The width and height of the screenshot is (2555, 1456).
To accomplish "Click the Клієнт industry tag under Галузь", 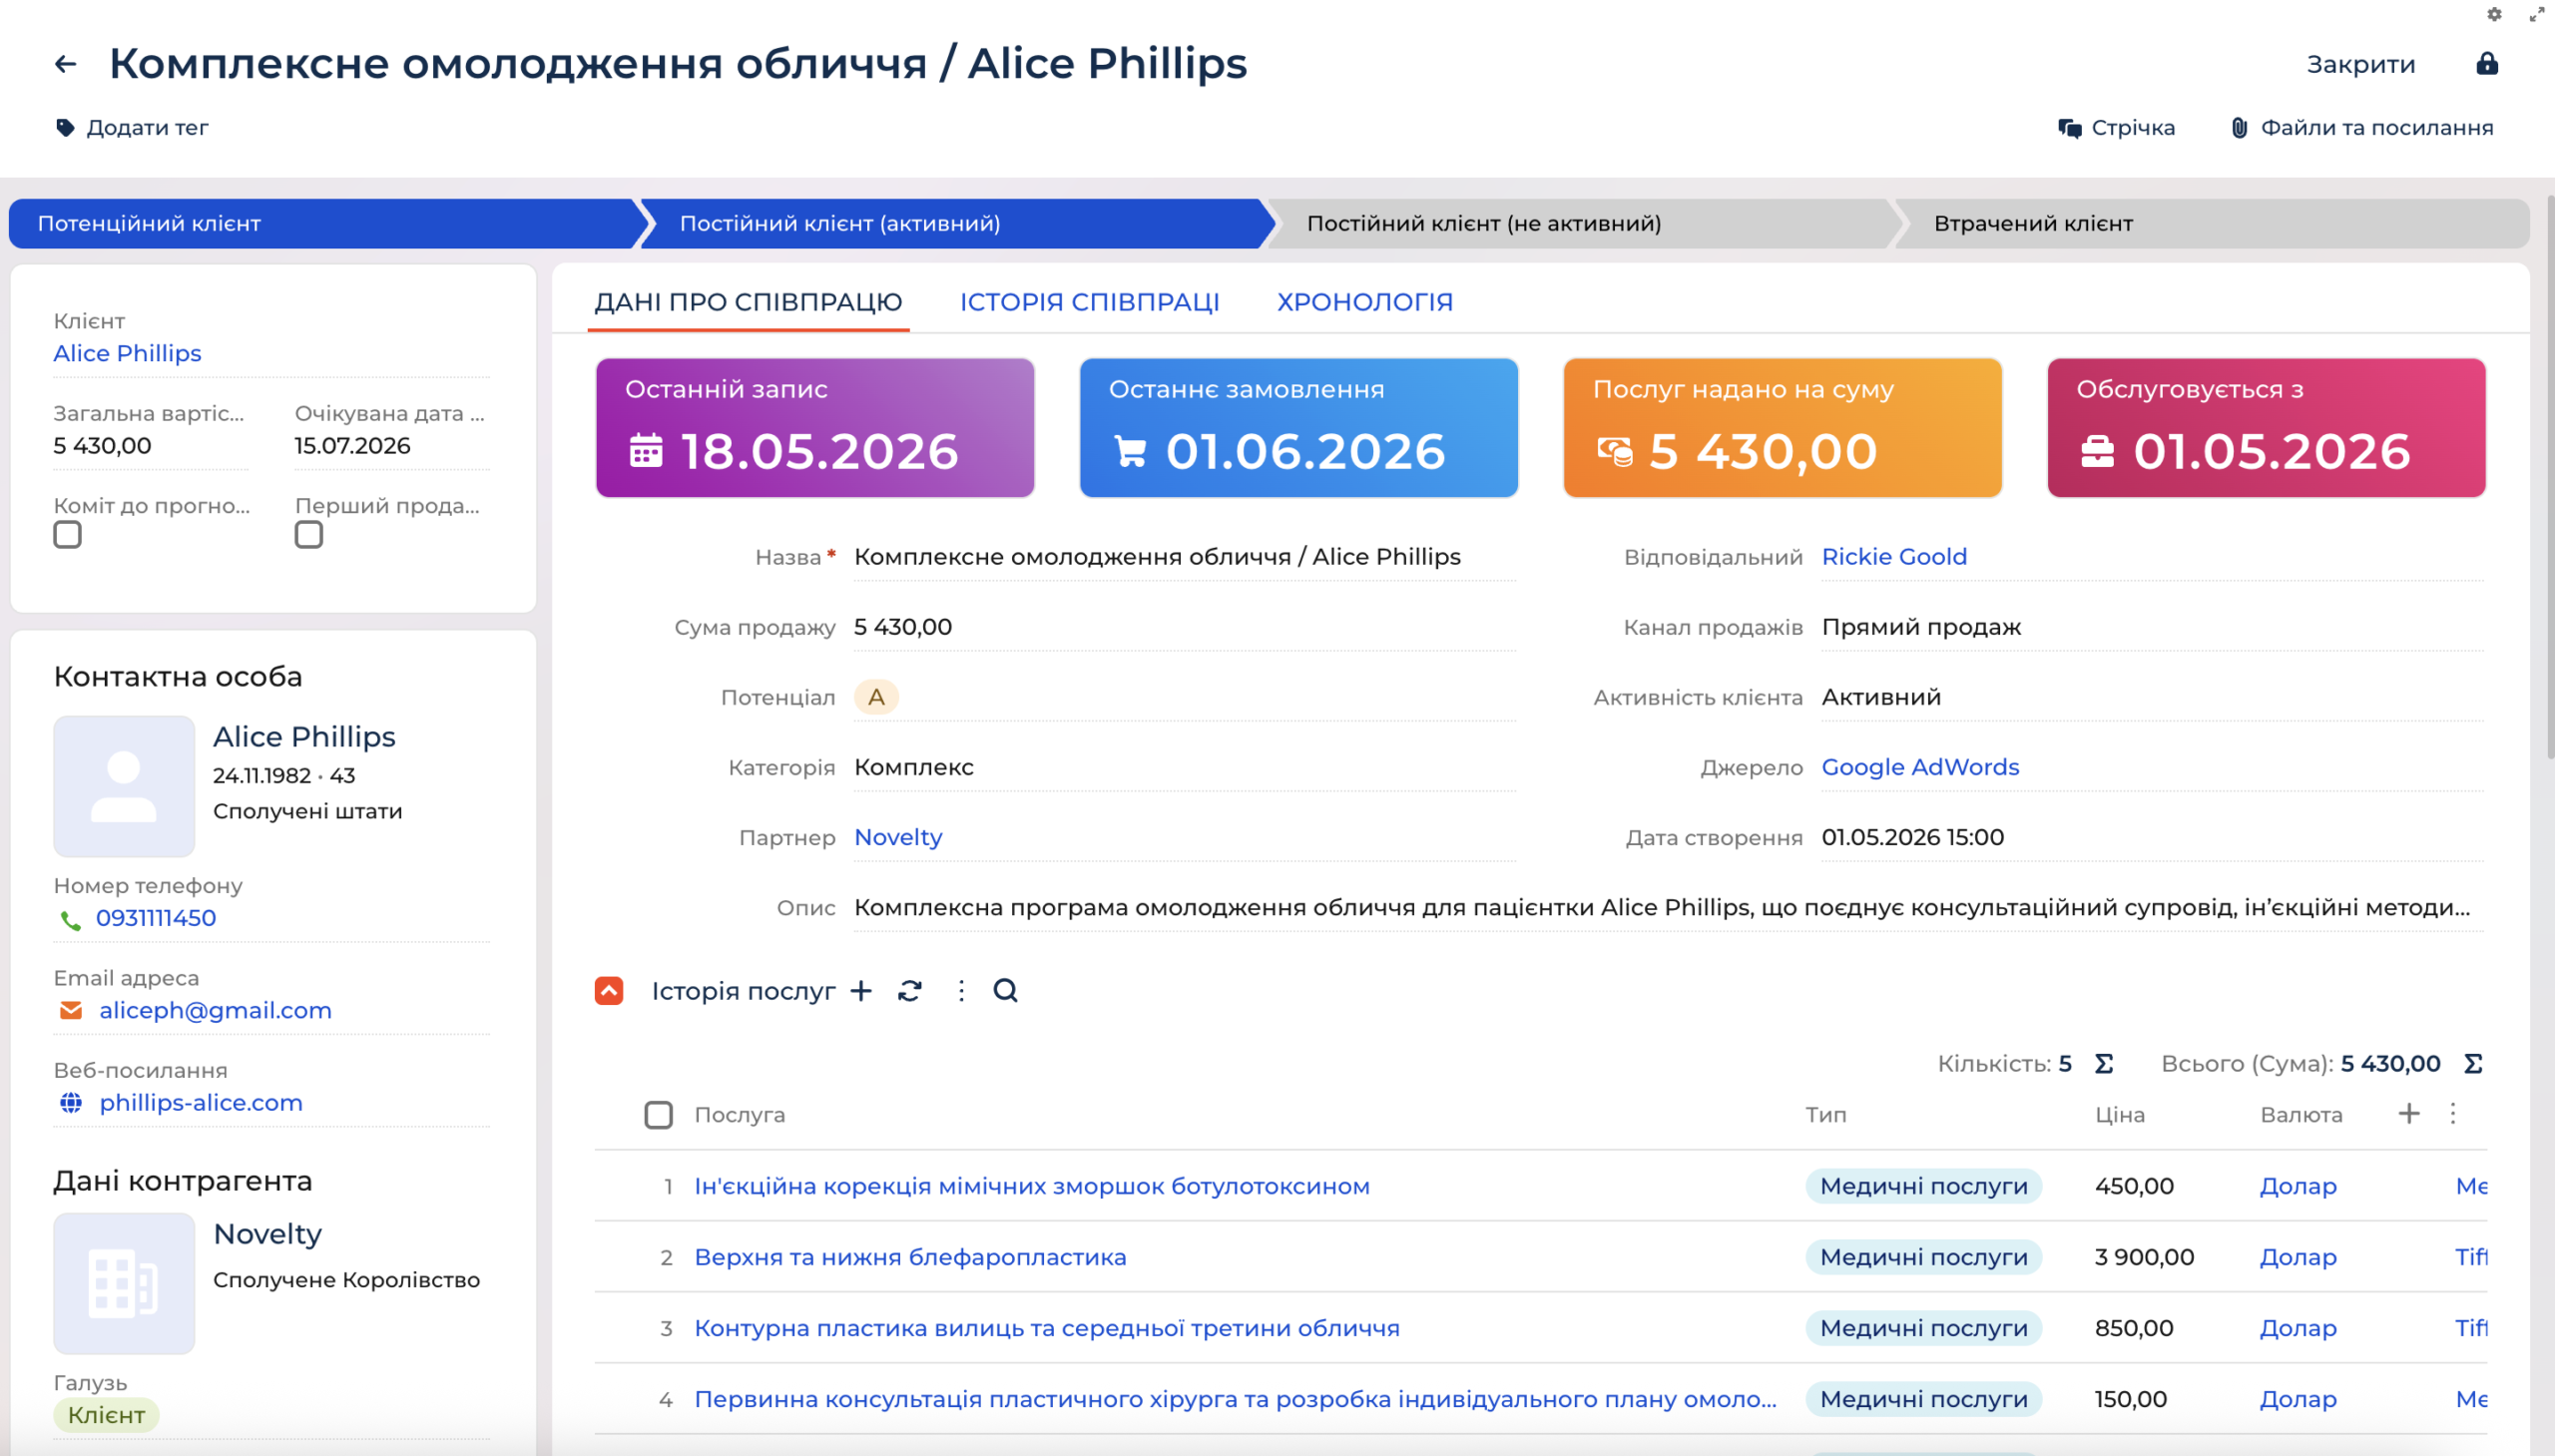I will pyautogui.click(x=106, y=1415).
